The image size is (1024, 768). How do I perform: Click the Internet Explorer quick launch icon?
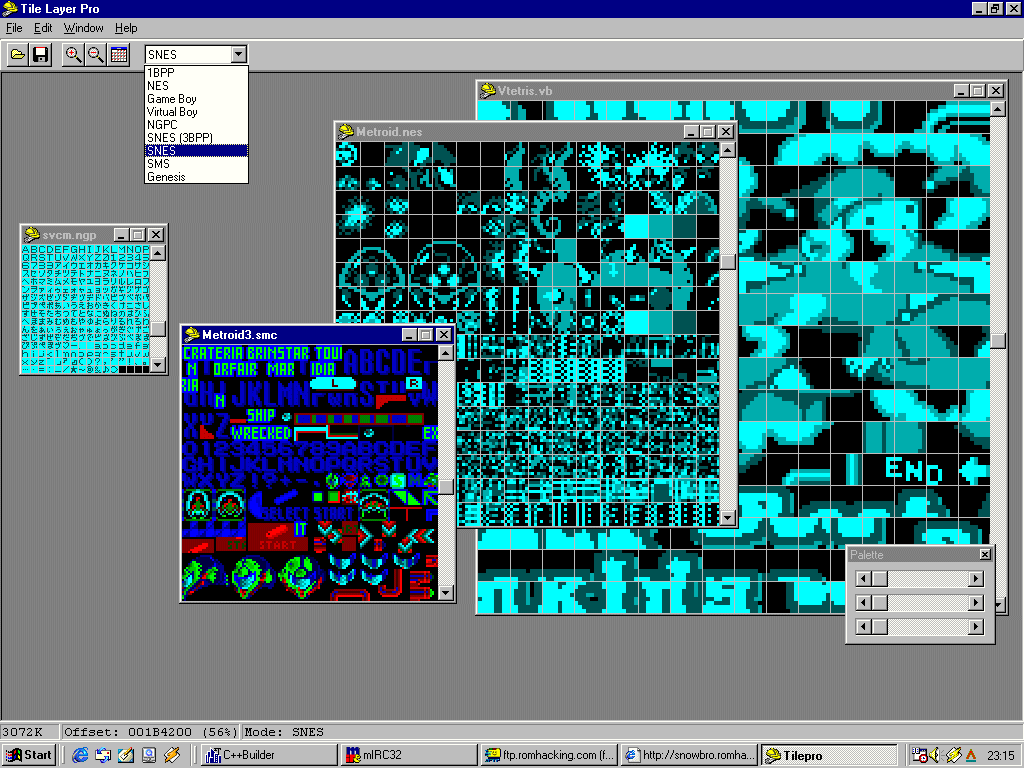[81, 755]
